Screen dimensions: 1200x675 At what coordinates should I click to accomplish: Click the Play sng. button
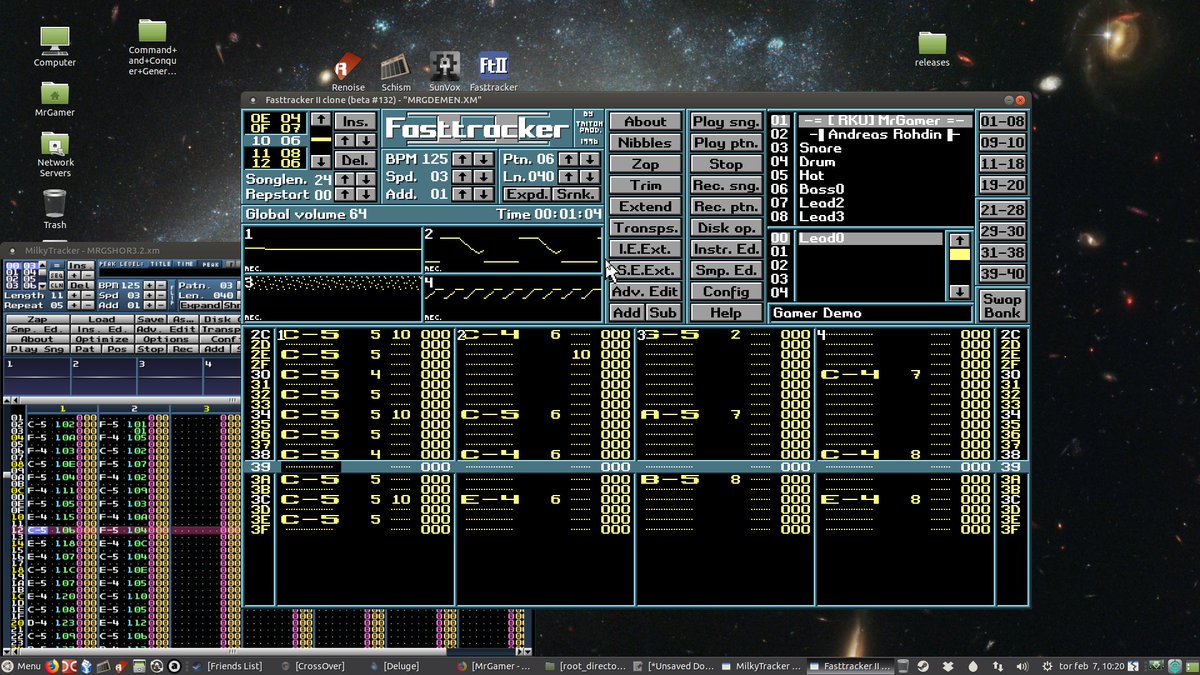(x=726, y=121)
